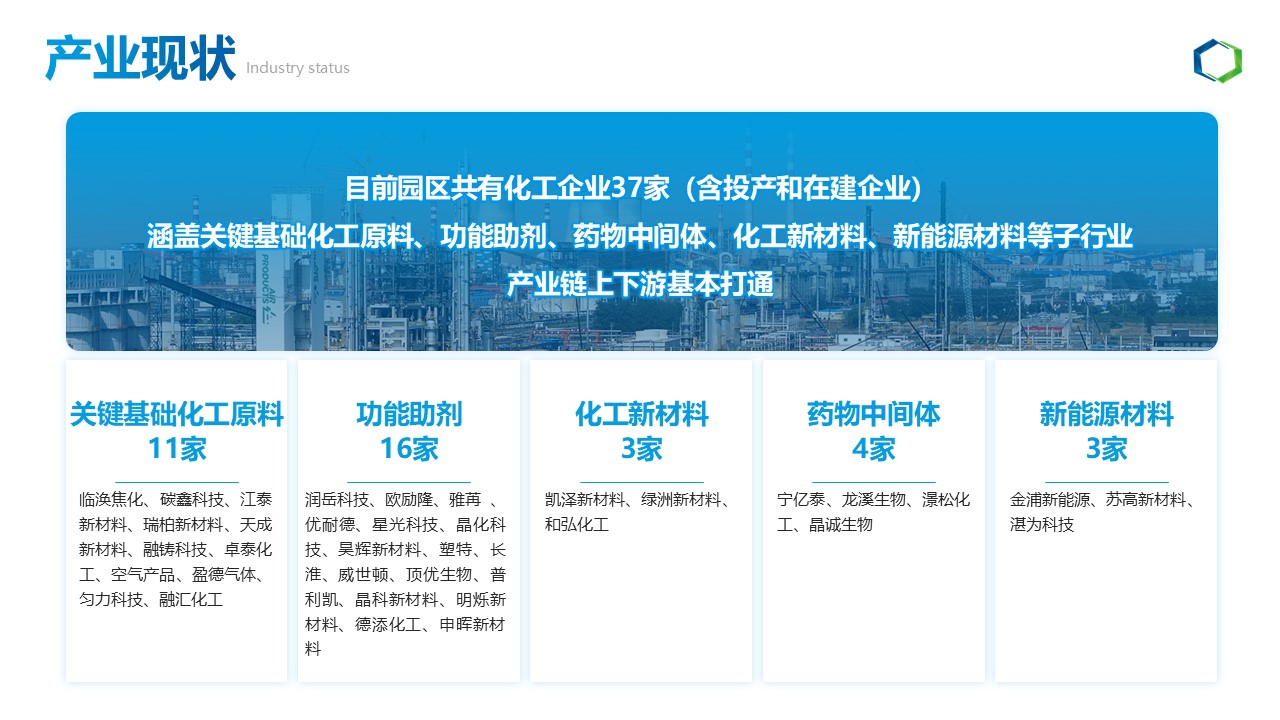1280x720 pixels.
Task: Select company list beginning with 润岳科技
Action: tap(408, 574)
